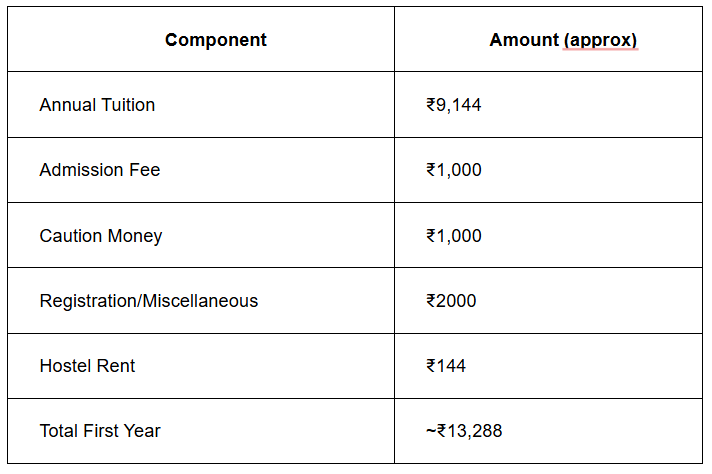Click the ~₹13,288 total amount

pyautogui.click(x=464, y=431)
